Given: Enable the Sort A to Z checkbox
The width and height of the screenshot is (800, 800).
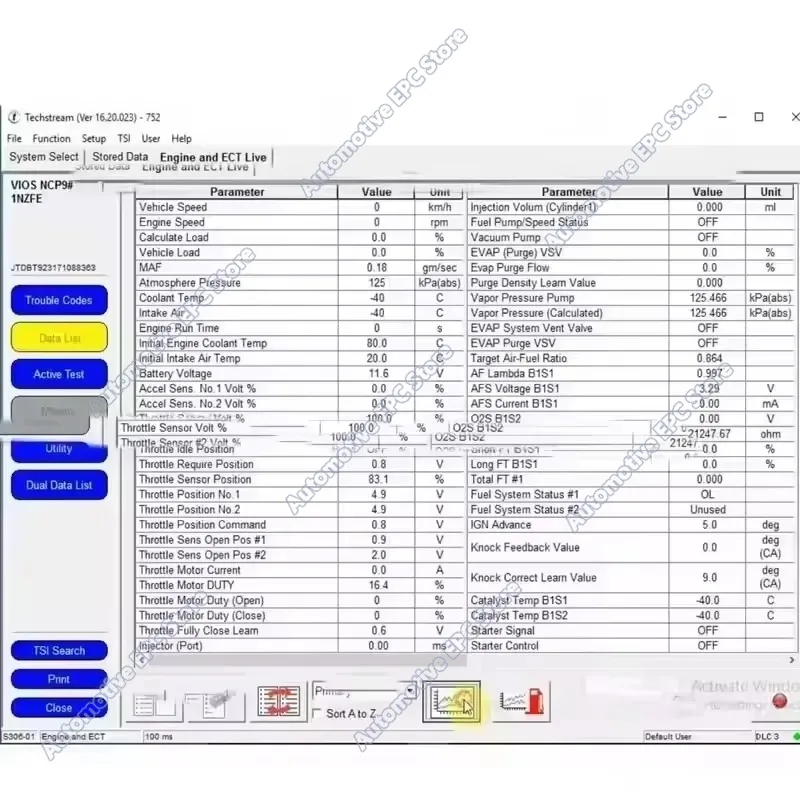Looking at the screenshot, I should (x=317, y=713).
